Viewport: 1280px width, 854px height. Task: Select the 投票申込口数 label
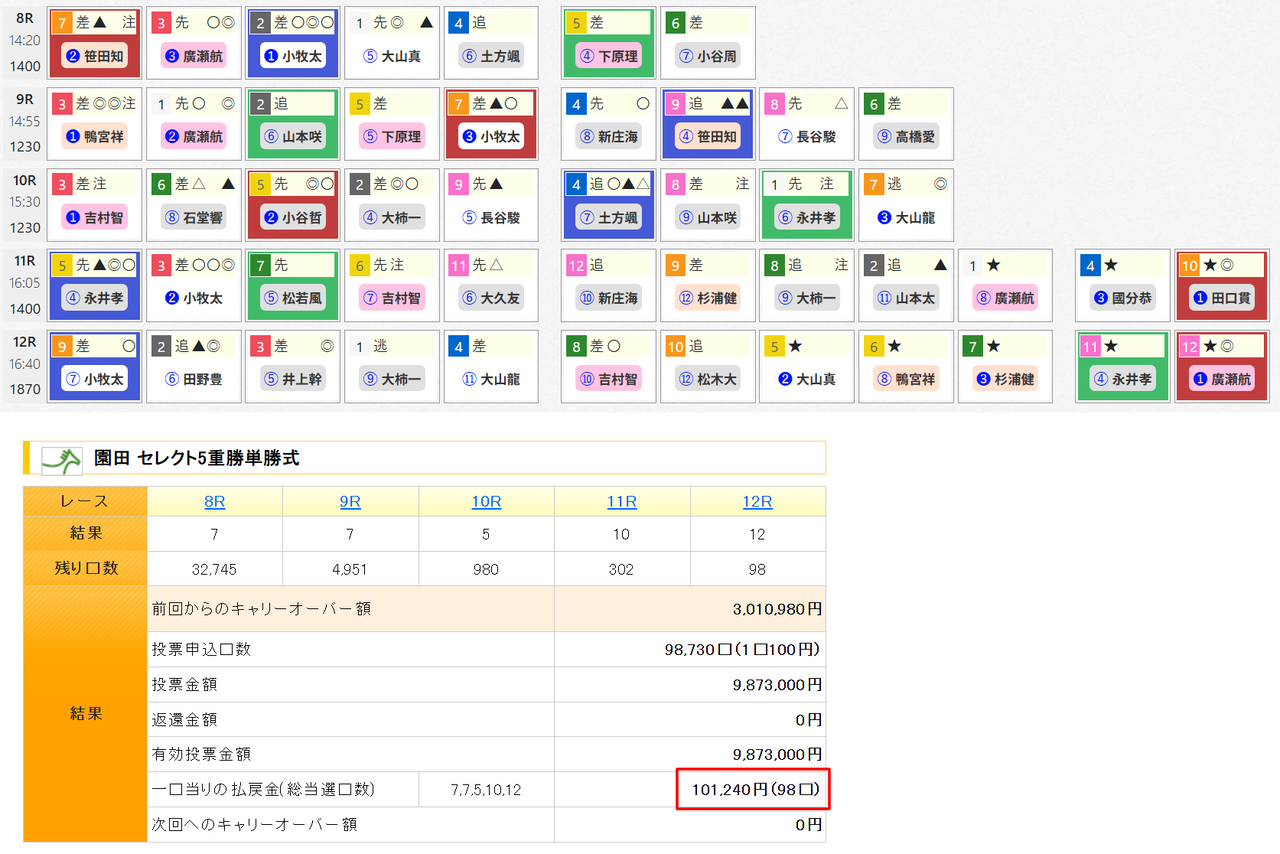click(x=201, y=650)
